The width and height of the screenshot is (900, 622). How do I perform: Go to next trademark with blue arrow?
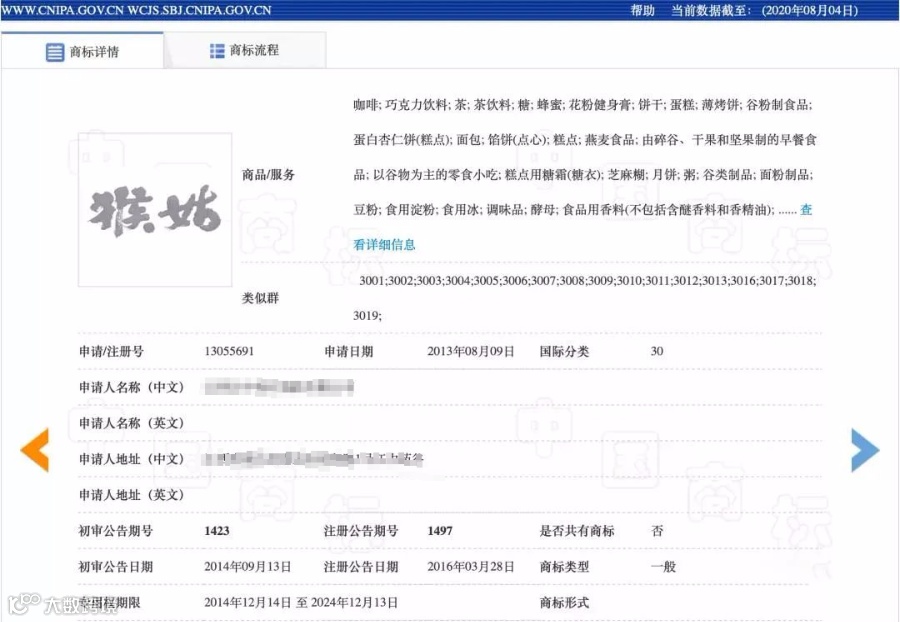[865, 450]
